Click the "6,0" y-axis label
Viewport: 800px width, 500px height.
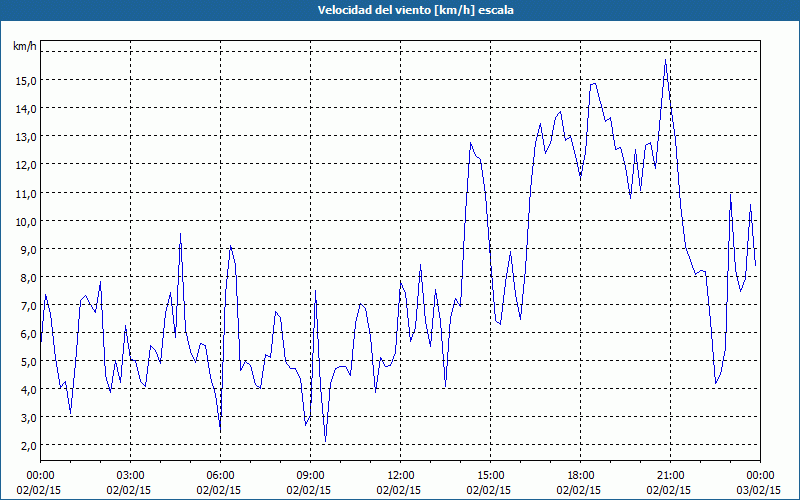point(29,334)
